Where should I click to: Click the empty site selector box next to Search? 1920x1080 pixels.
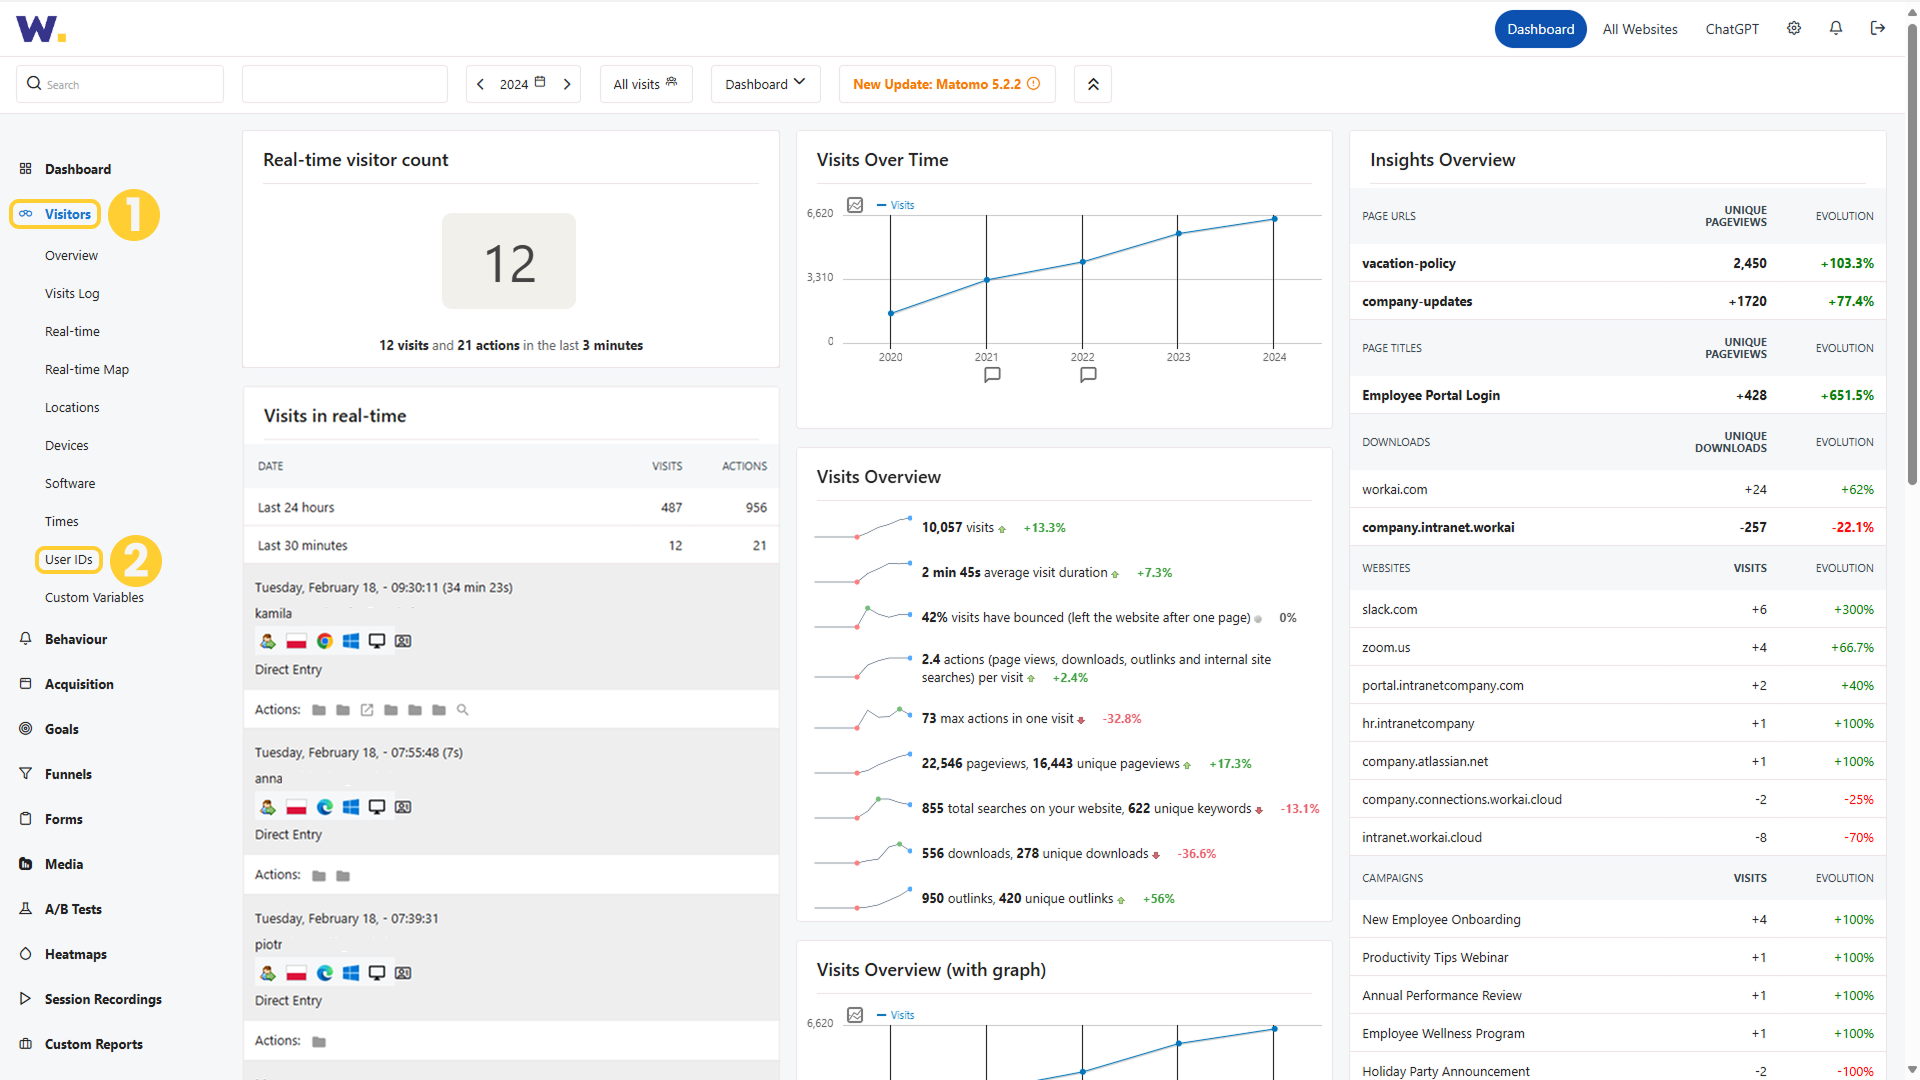(345, 84)
